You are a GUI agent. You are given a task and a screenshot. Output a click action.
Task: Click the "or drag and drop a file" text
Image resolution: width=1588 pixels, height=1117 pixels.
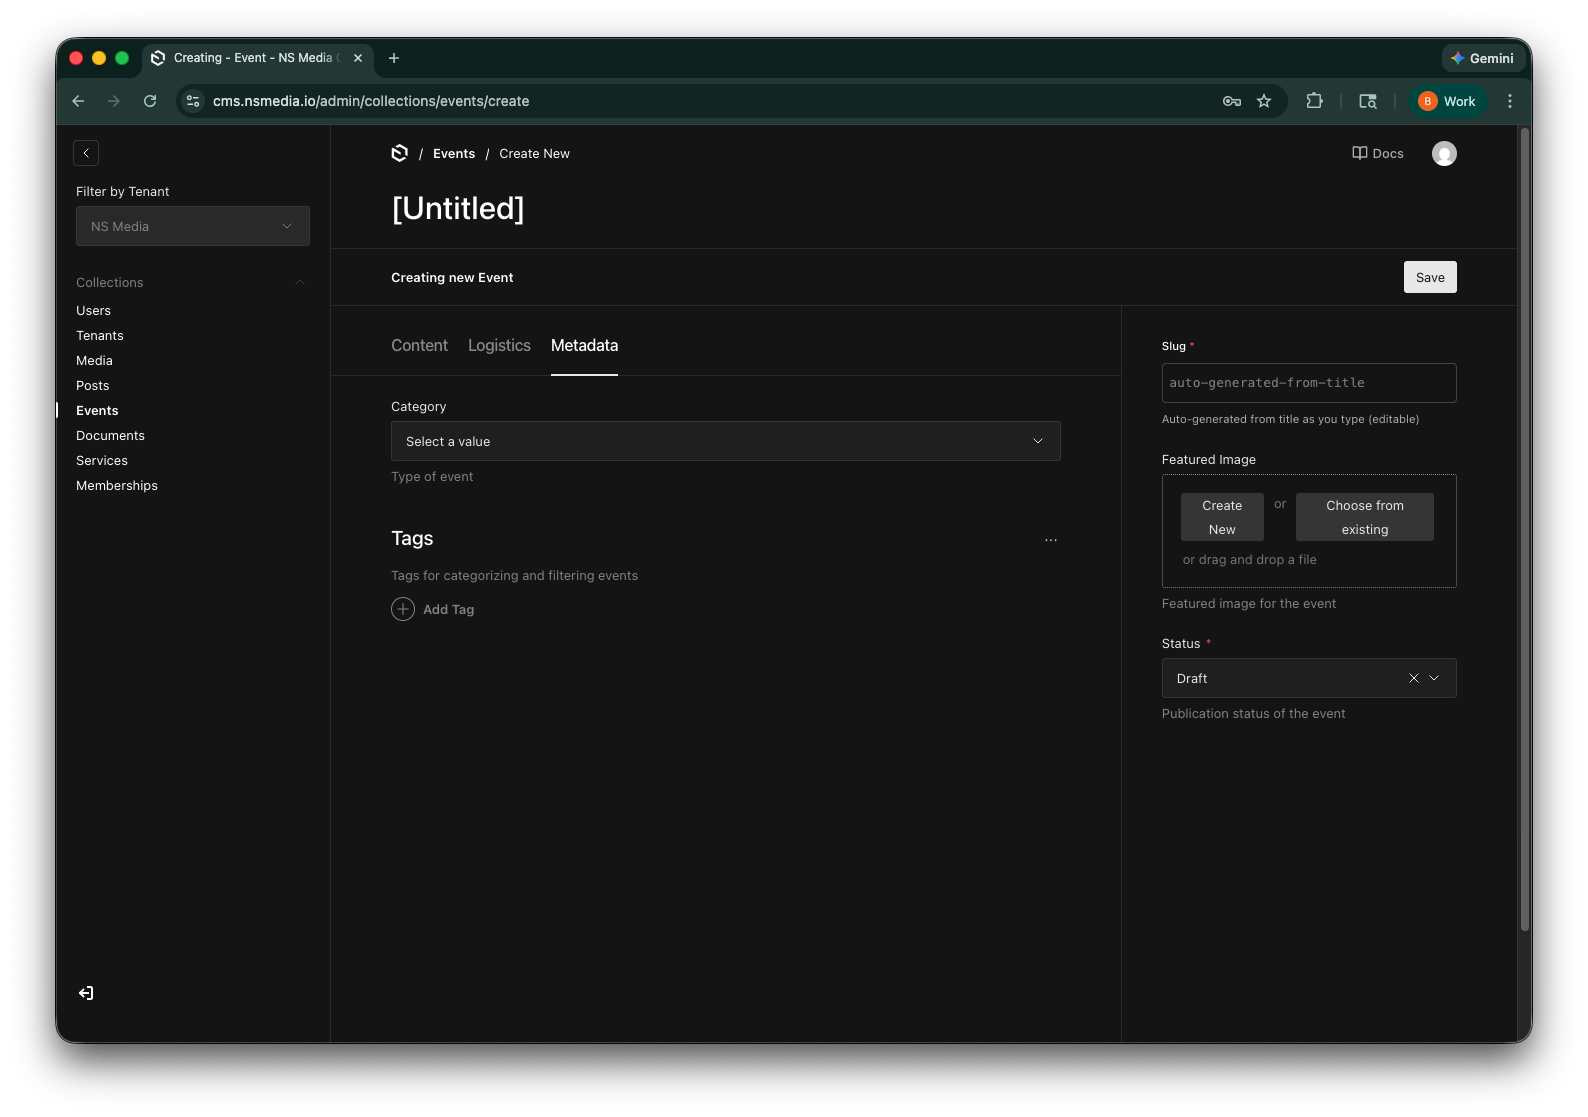(1249, 559)
